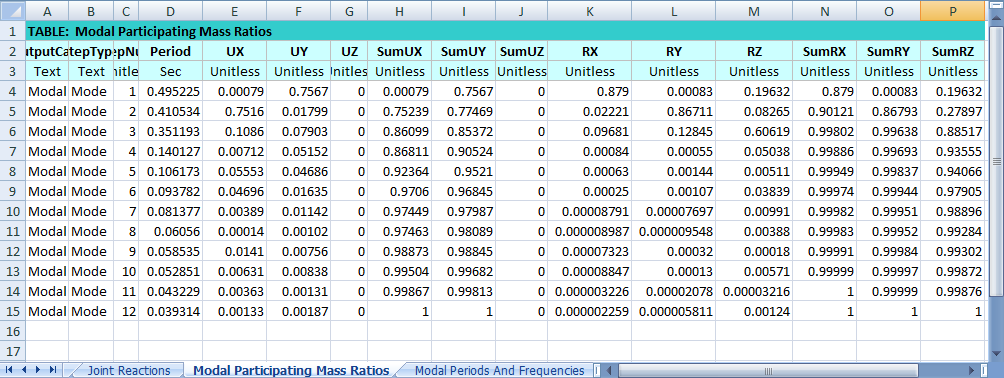Viewport: 1004px width, 378px height.
Task: Select RX value 0.09681
Action: click(x=589, y=131)
